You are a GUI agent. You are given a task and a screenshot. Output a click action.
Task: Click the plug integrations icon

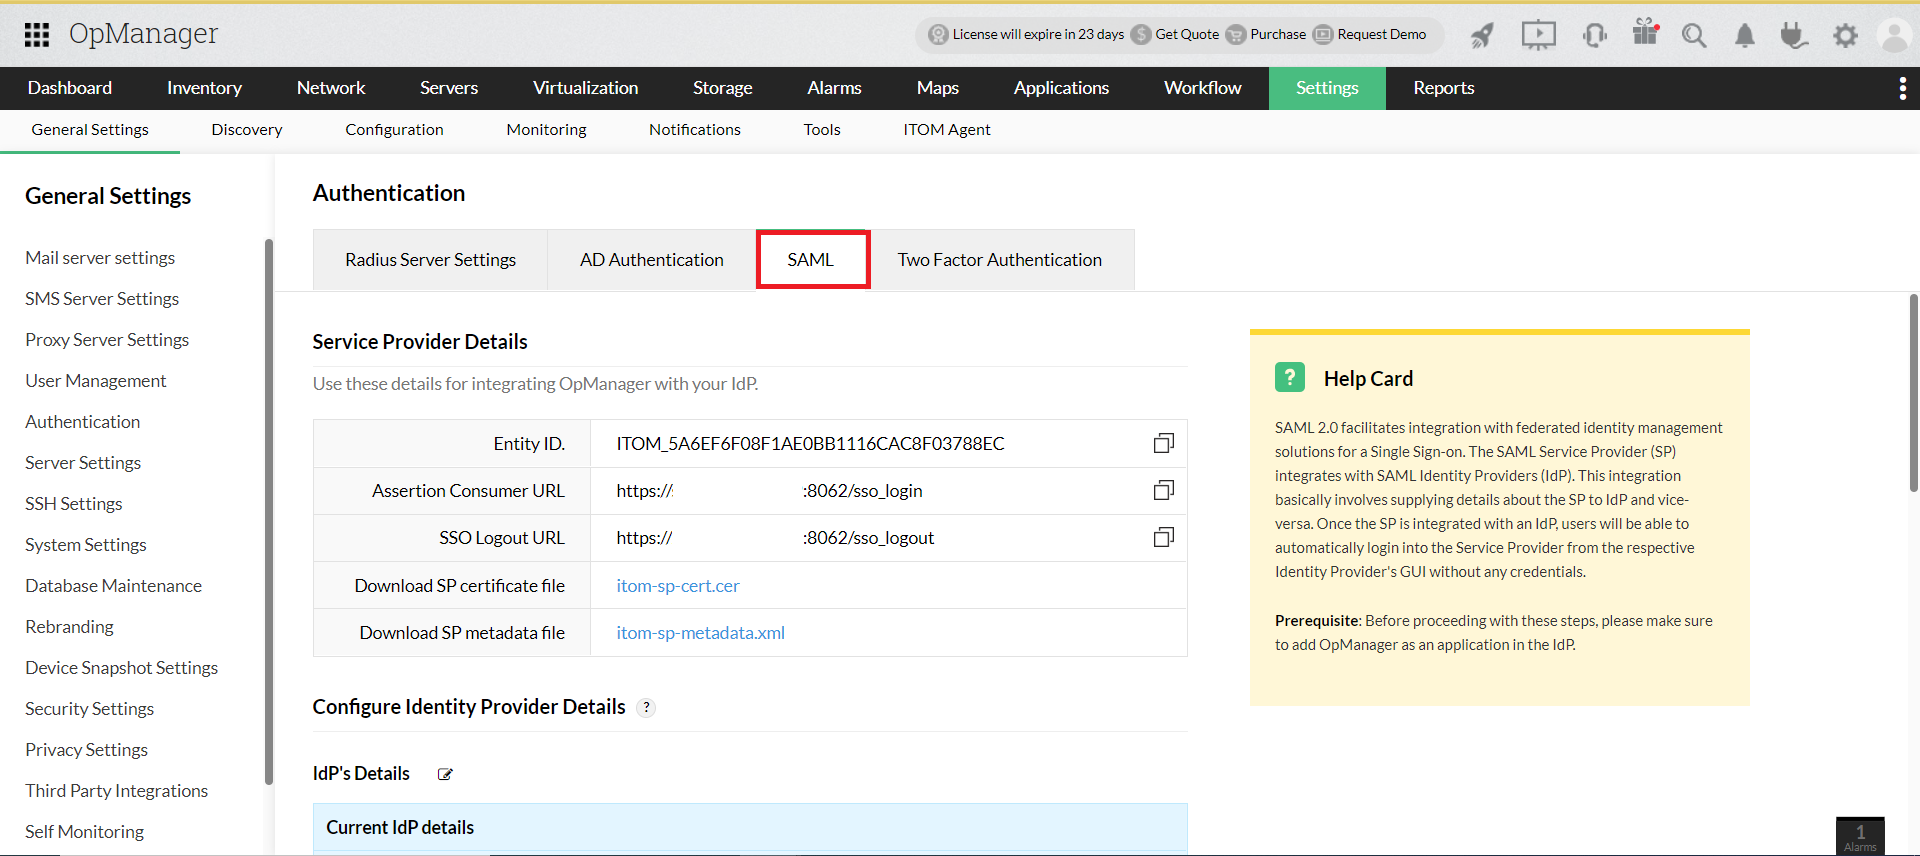point(1794,36)
